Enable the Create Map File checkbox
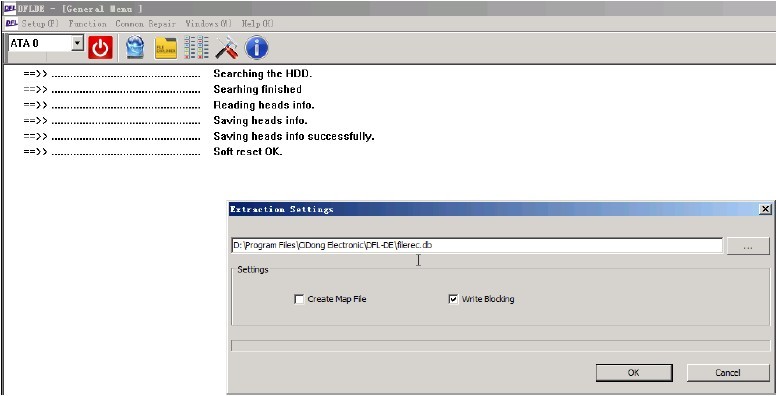The height and width of the screenshot is (396, 776). point(299,299)
